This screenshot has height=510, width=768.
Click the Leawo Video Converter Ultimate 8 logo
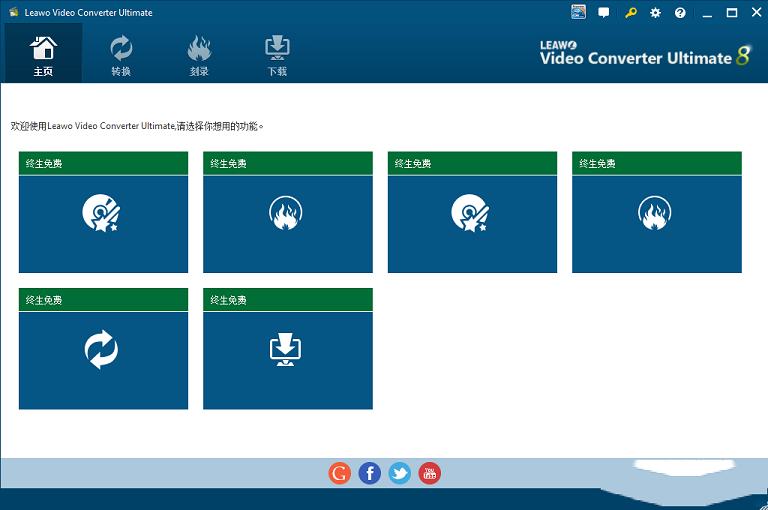645,53
